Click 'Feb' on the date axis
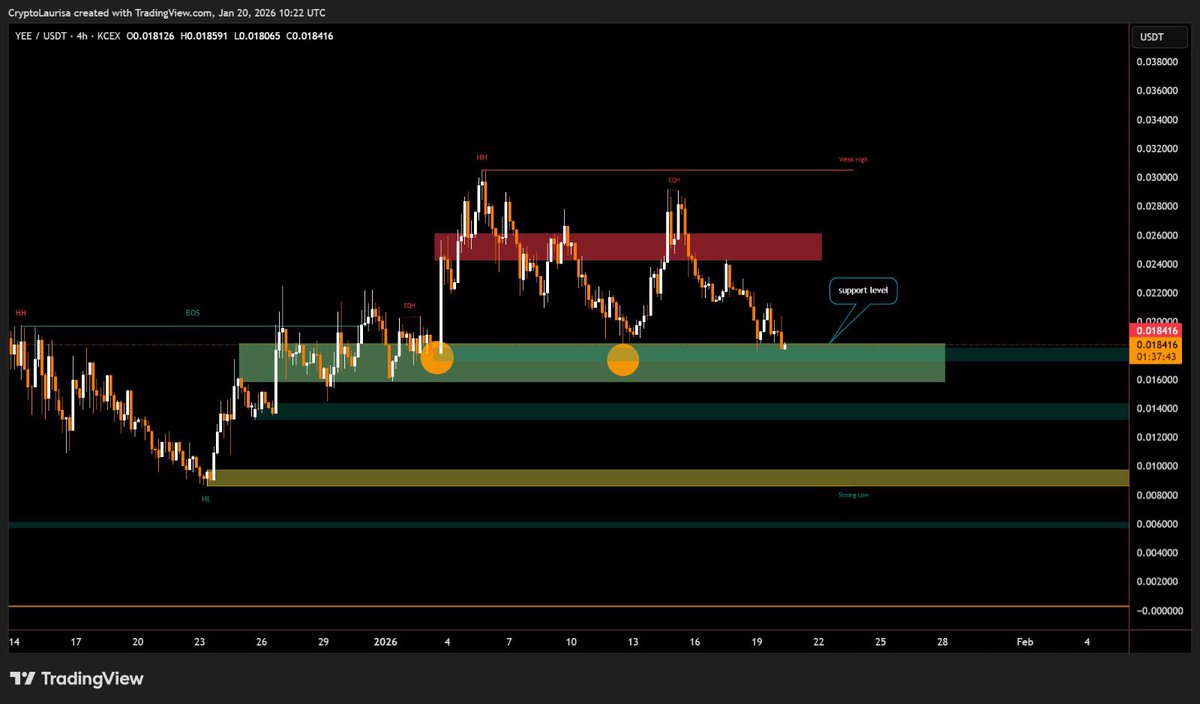The image size is (1200, 704). pyautogui.click(x=1024, y=642)
